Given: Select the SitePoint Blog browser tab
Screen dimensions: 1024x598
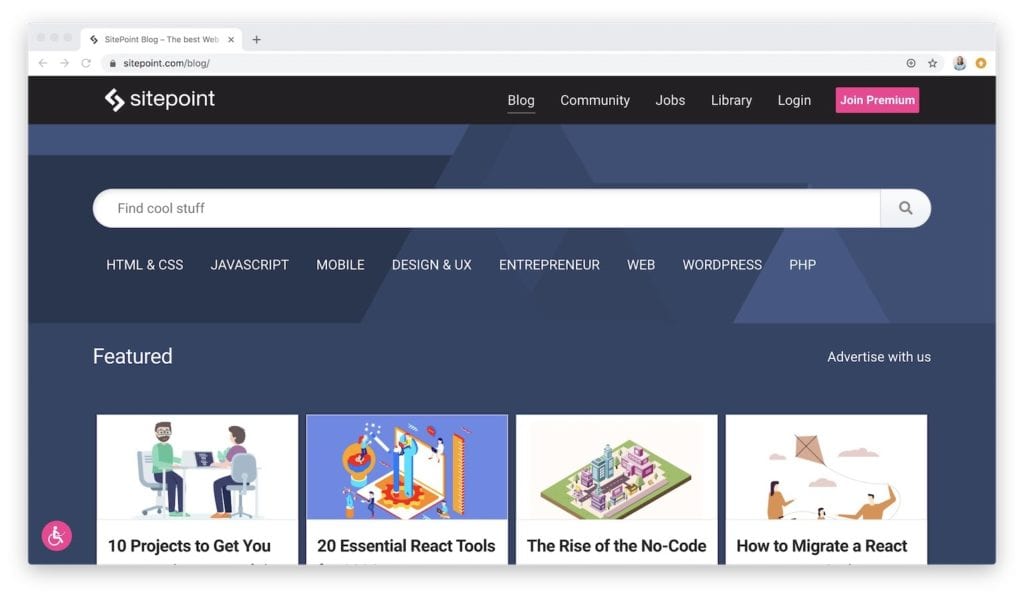Looking at the screenshot, I should [x=161, y=40].
